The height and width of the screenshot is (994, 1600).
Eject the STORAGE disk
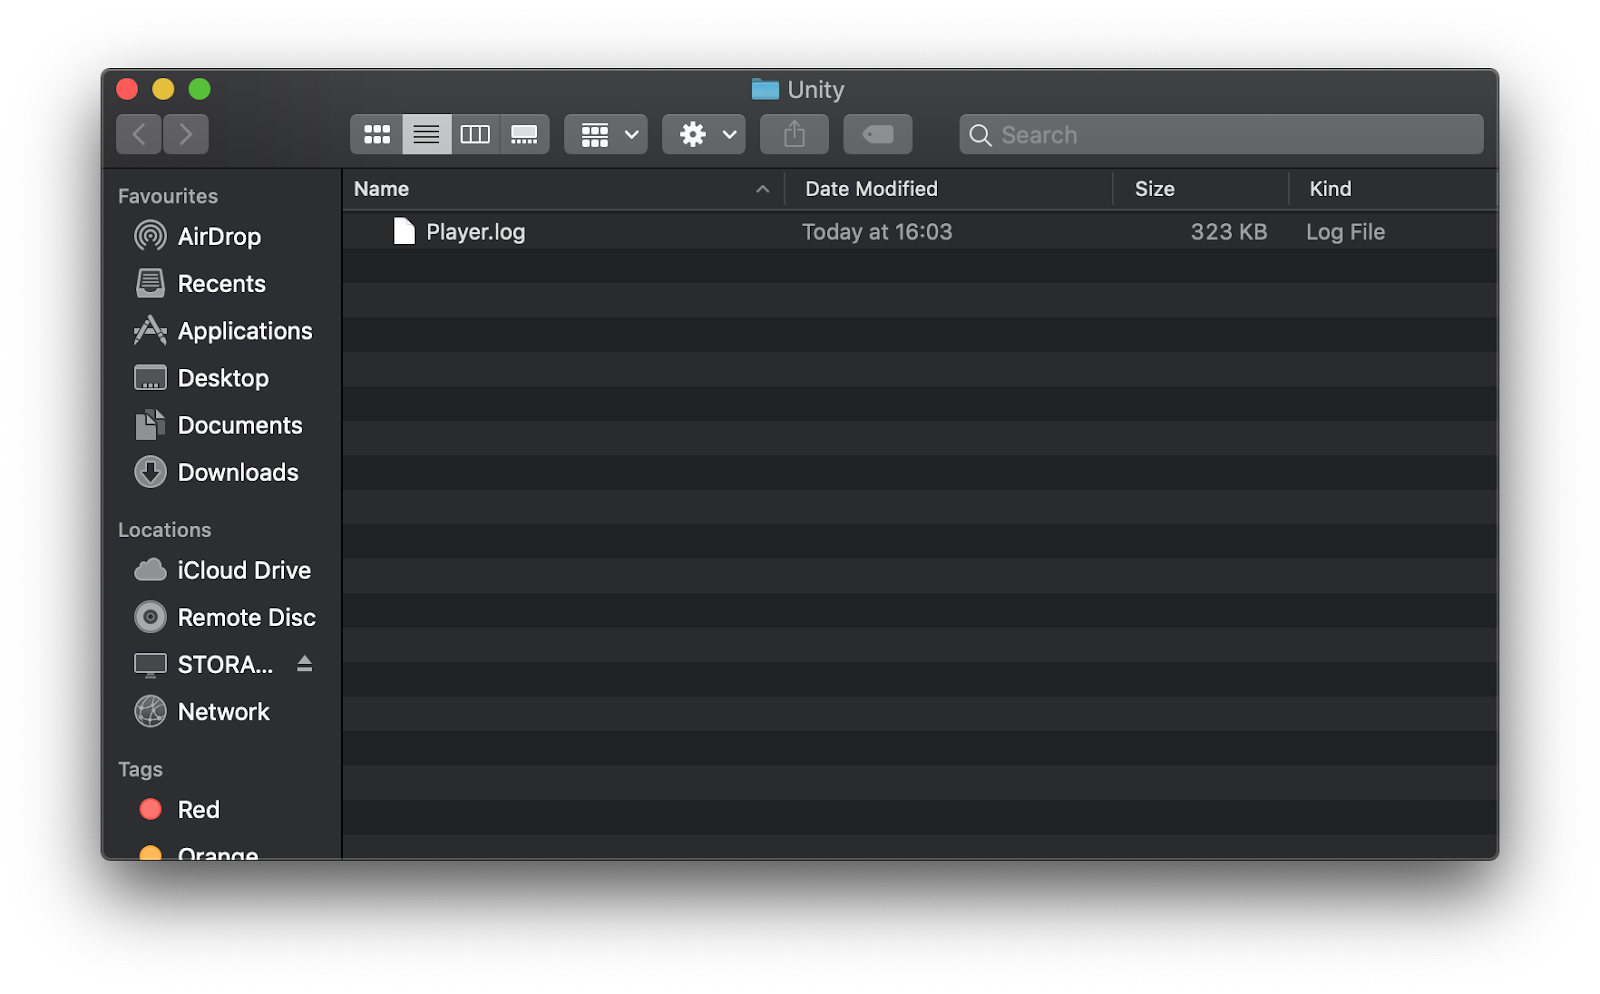click(x=304, y=664)
